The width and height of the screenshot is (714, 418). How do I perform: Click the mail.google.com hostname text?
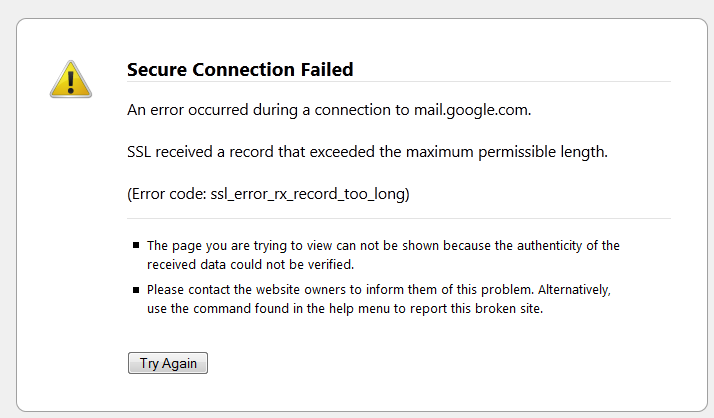472,110
